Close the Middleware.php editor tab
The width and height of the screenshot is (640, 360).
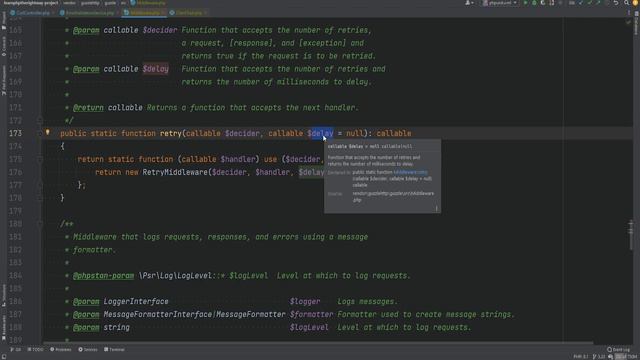coord(163,13)
